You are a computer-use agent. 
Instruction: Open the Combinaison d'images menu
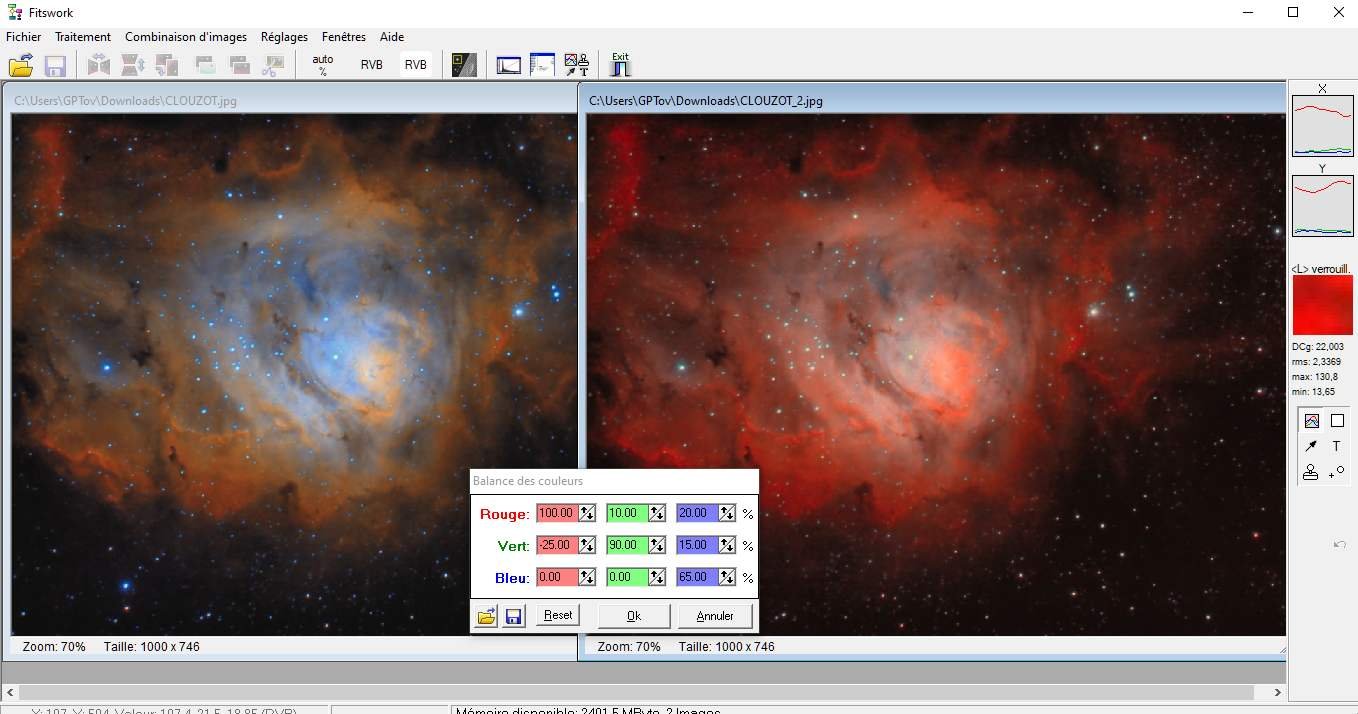(186, 37)
